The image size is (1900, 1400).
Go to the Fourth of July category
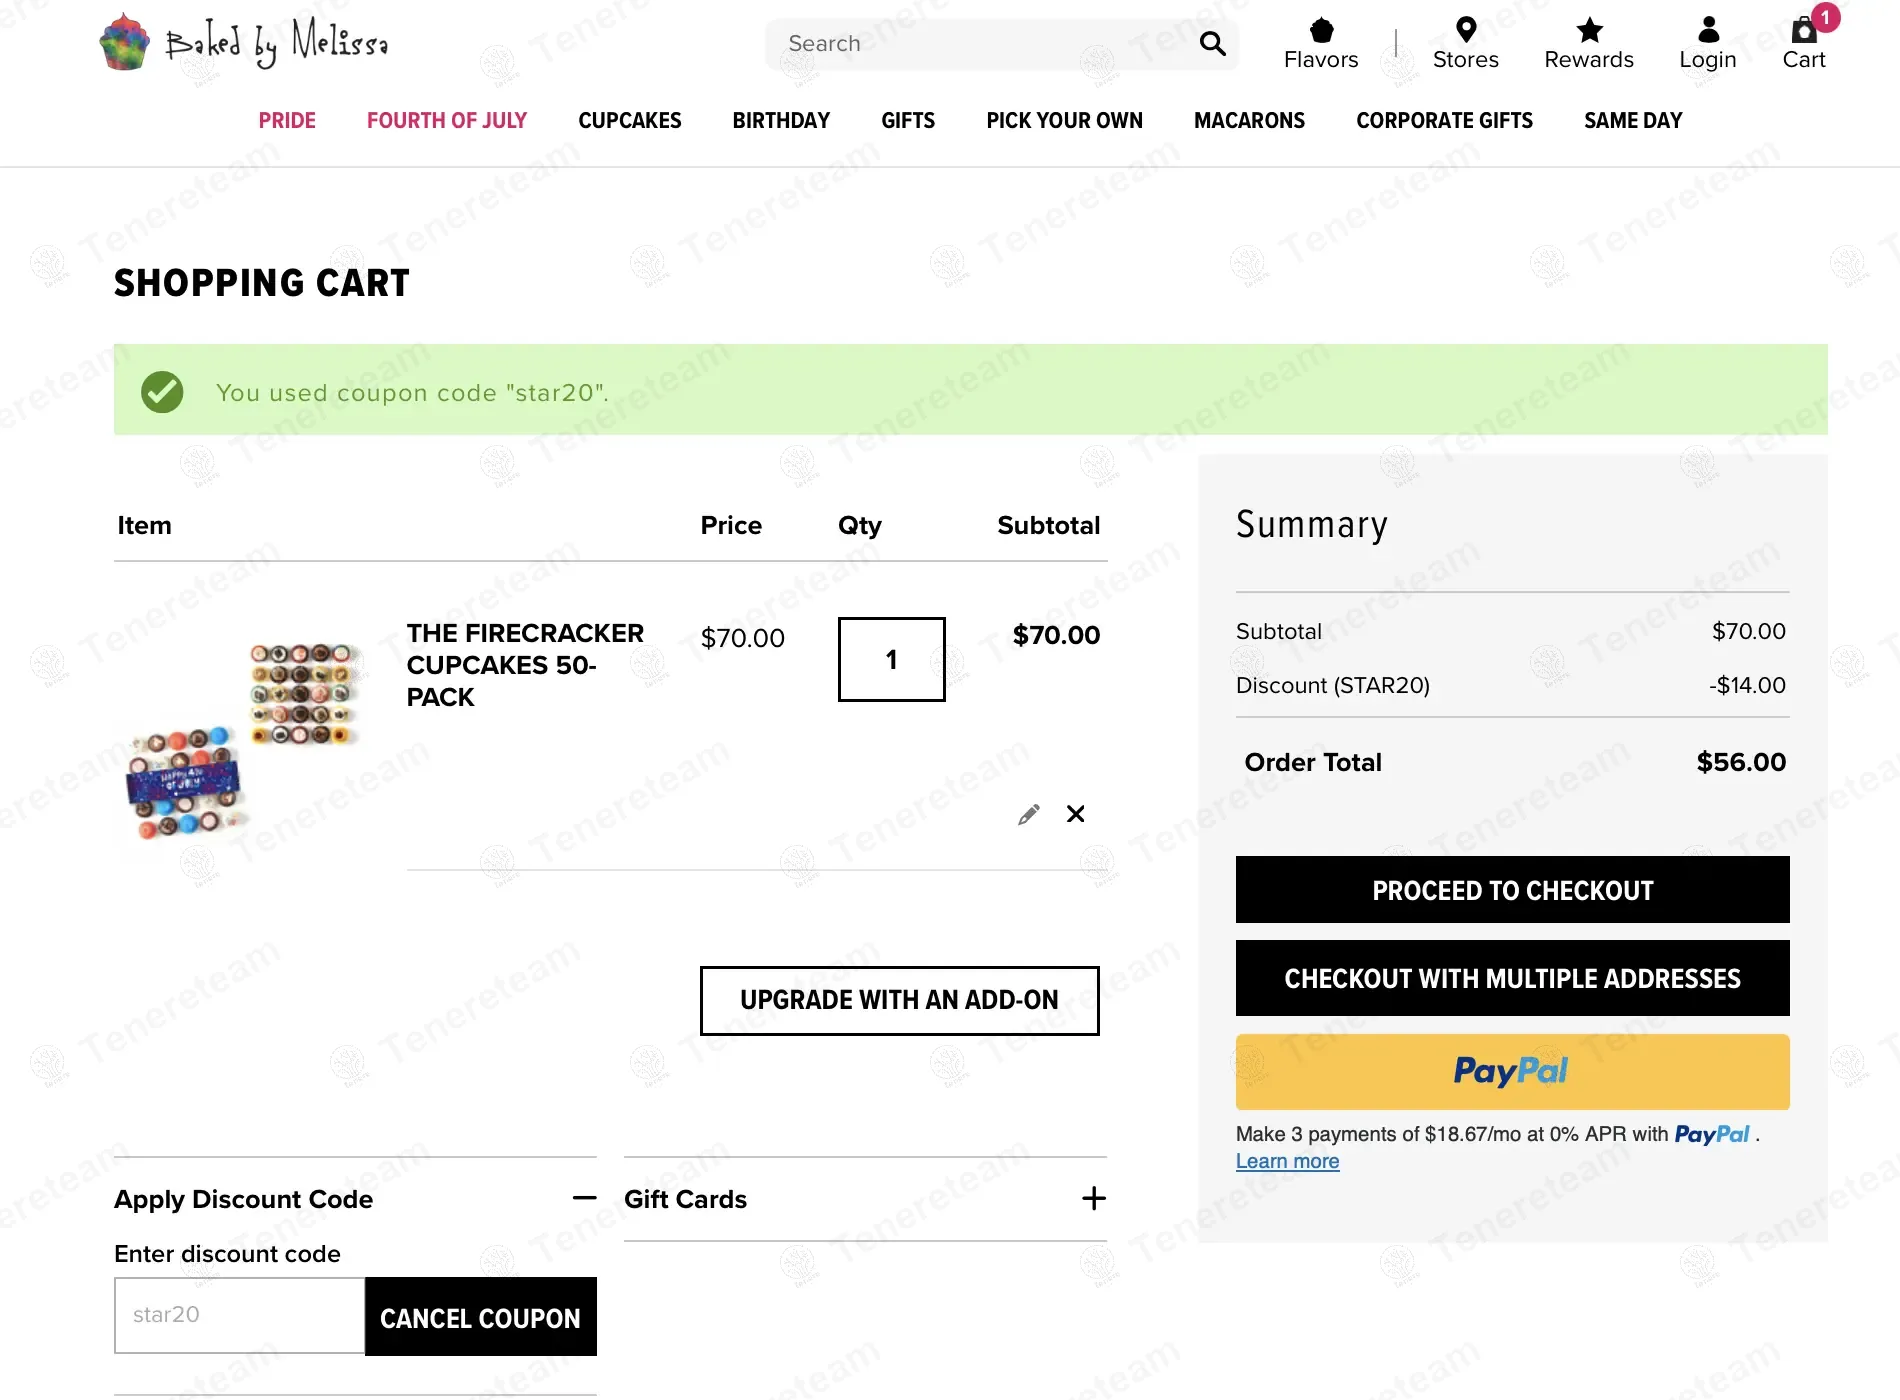[x=446, y=121]
